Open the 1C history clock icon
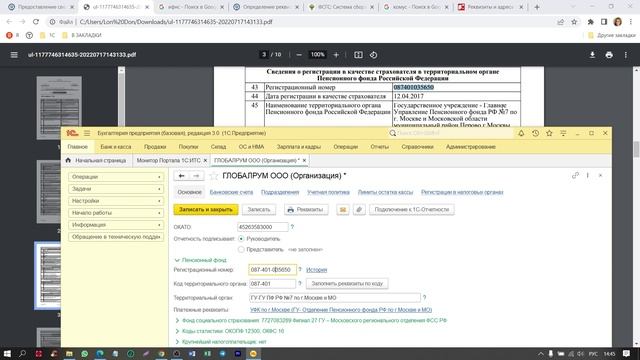 point(535,133)
